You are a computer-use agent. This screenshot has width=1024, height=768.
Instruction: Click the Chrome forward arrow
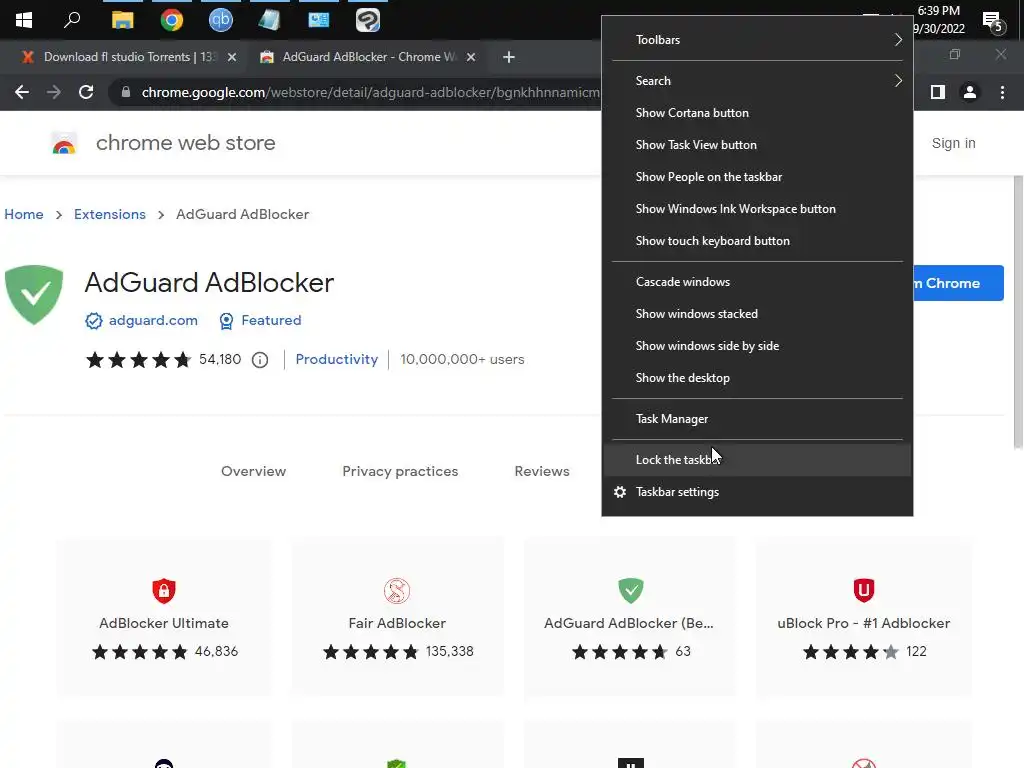[x=54, y=92]
